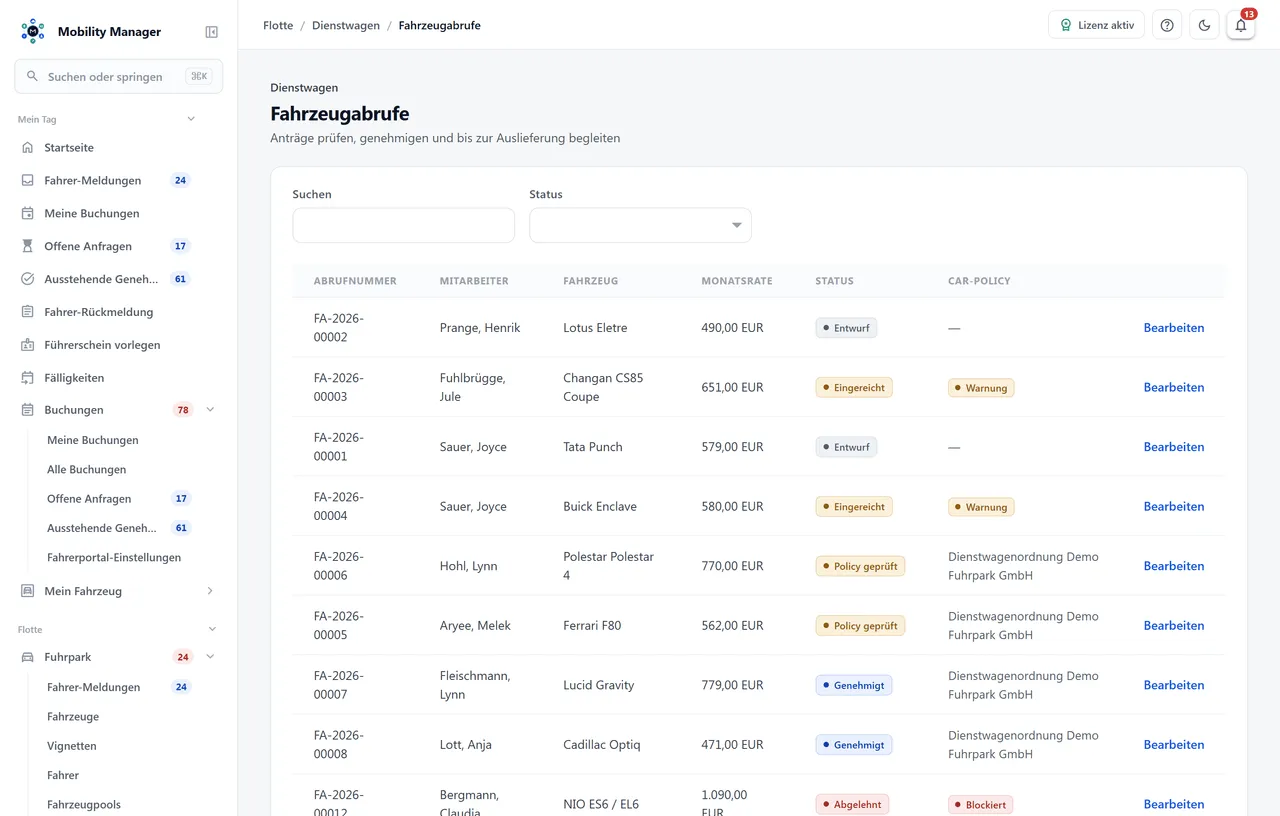Click Bearbeiten for Cadillac Optiq row
This screenshot has width=1280, height=816.
(1174, 745)
